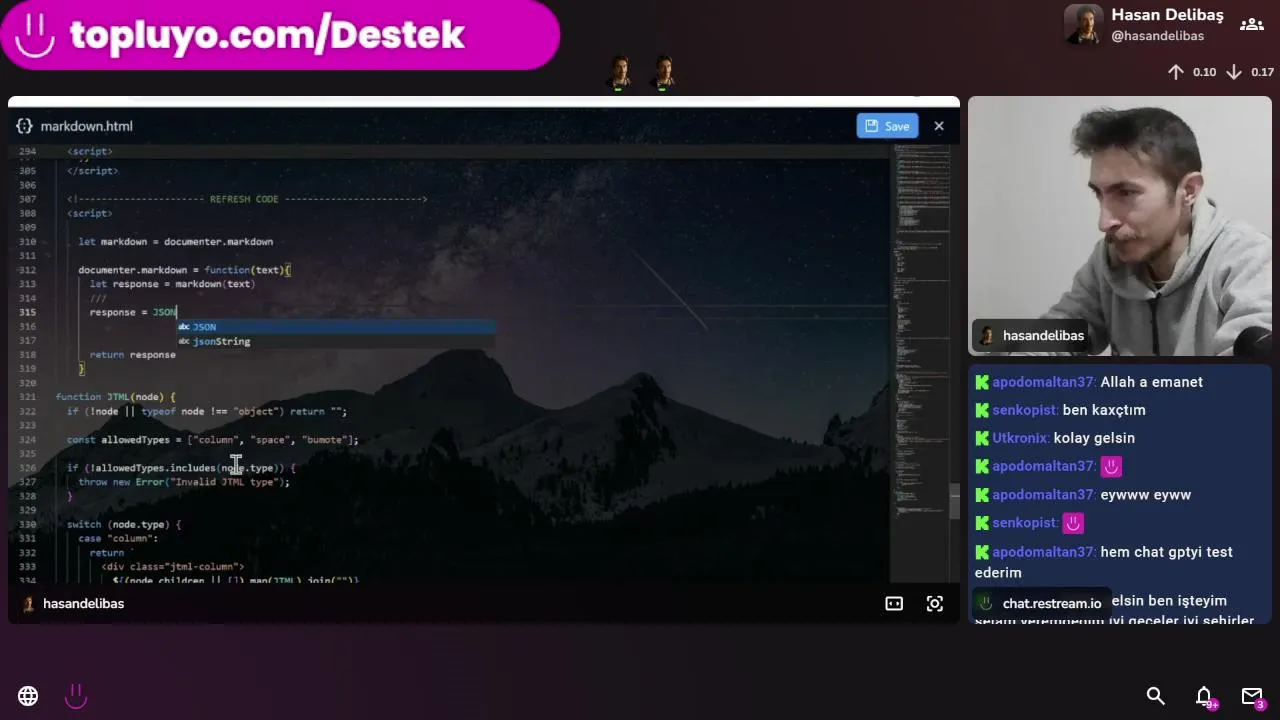Click the smiley logo in pink banner
Screen dimensions: 1280x720
pyautogui.click(x=35, y=35)
